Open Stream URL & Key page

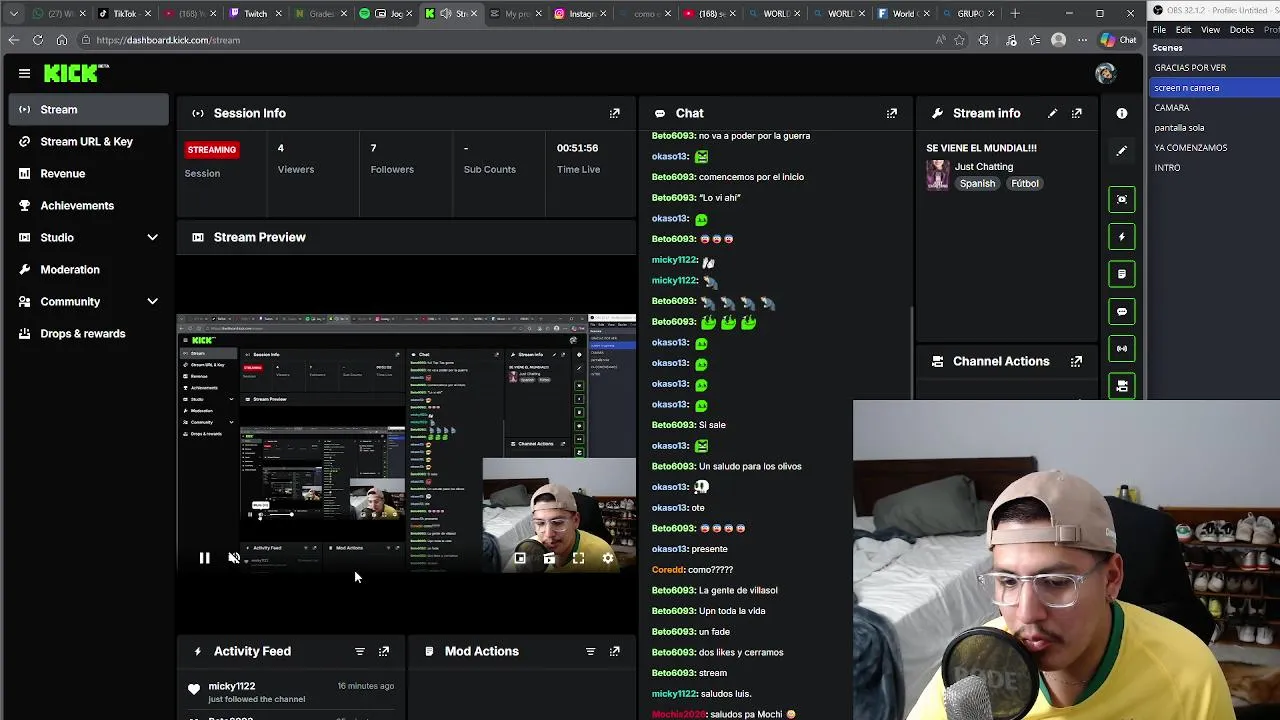88,141
